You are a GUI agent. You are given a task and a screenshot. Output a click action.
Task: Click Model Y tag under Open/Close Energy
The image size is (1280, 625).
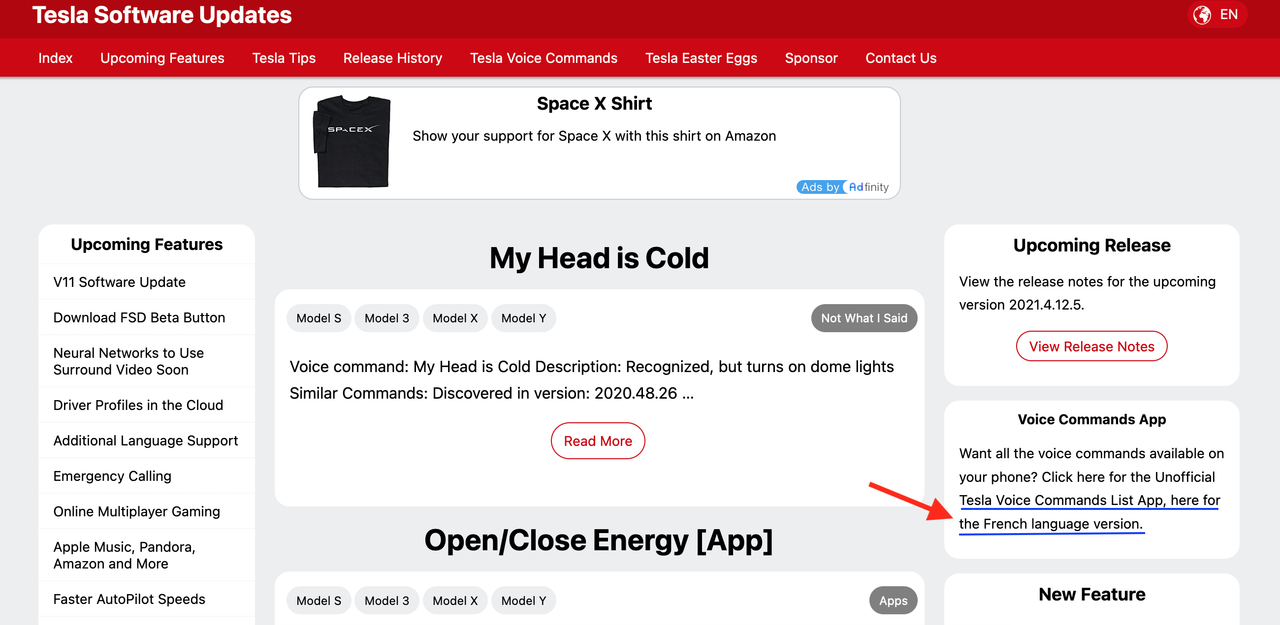pyautogui.click(x=524, y=600)
